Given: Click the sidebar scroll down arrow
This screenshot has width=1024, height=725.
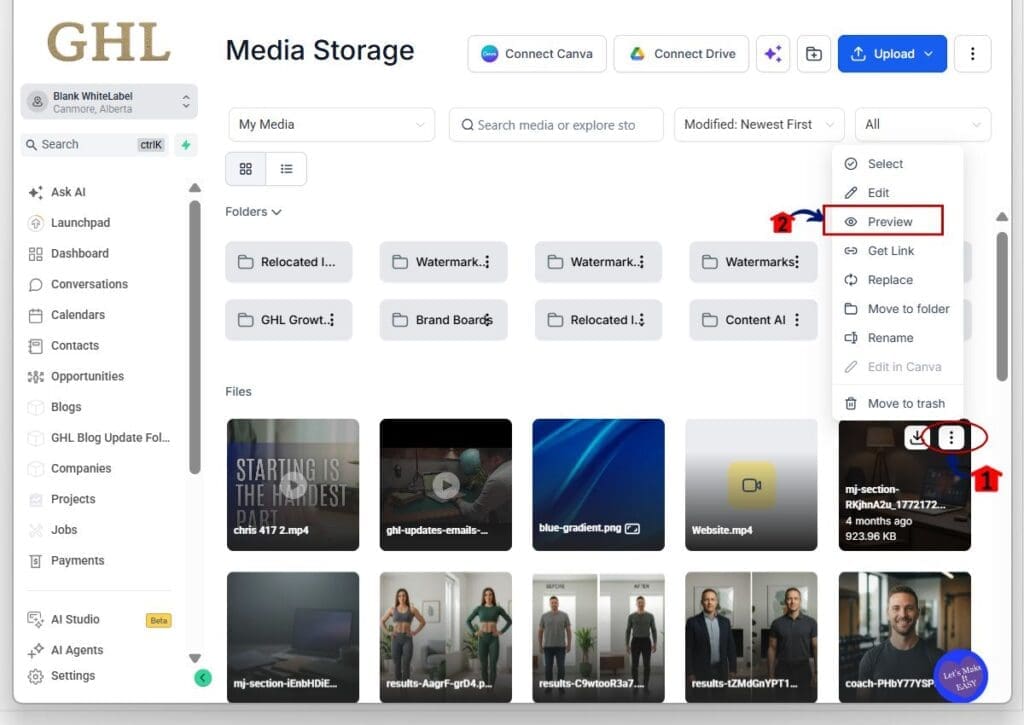Looking at the screenshot, I should [195, 658].
